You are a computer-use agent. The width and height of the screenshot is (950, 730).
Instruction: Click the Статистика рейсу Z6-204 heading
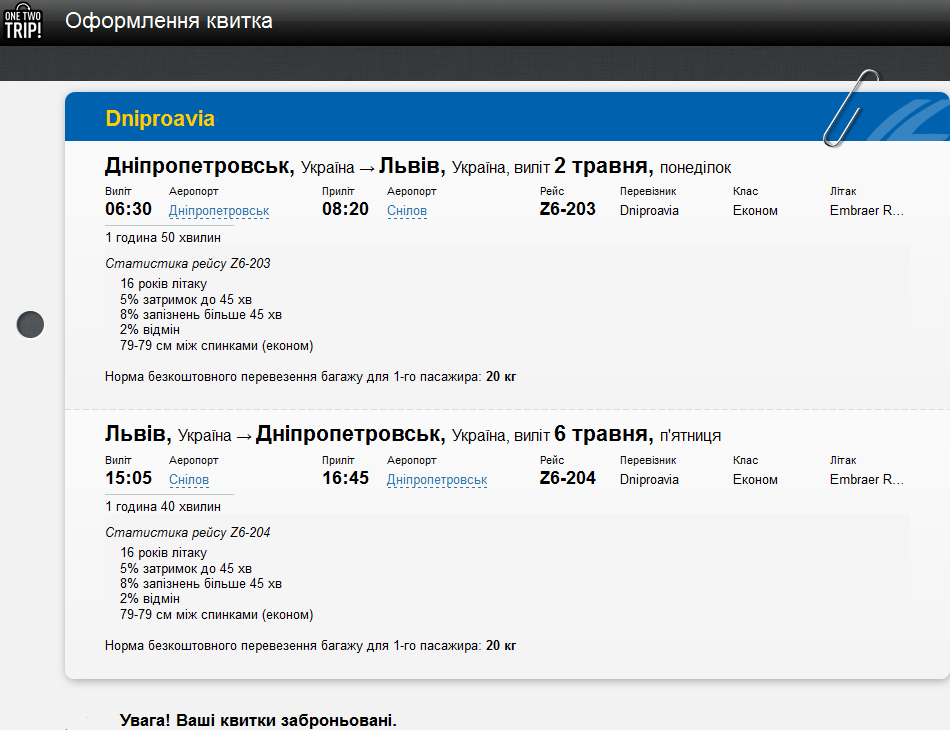click(187, 533)
